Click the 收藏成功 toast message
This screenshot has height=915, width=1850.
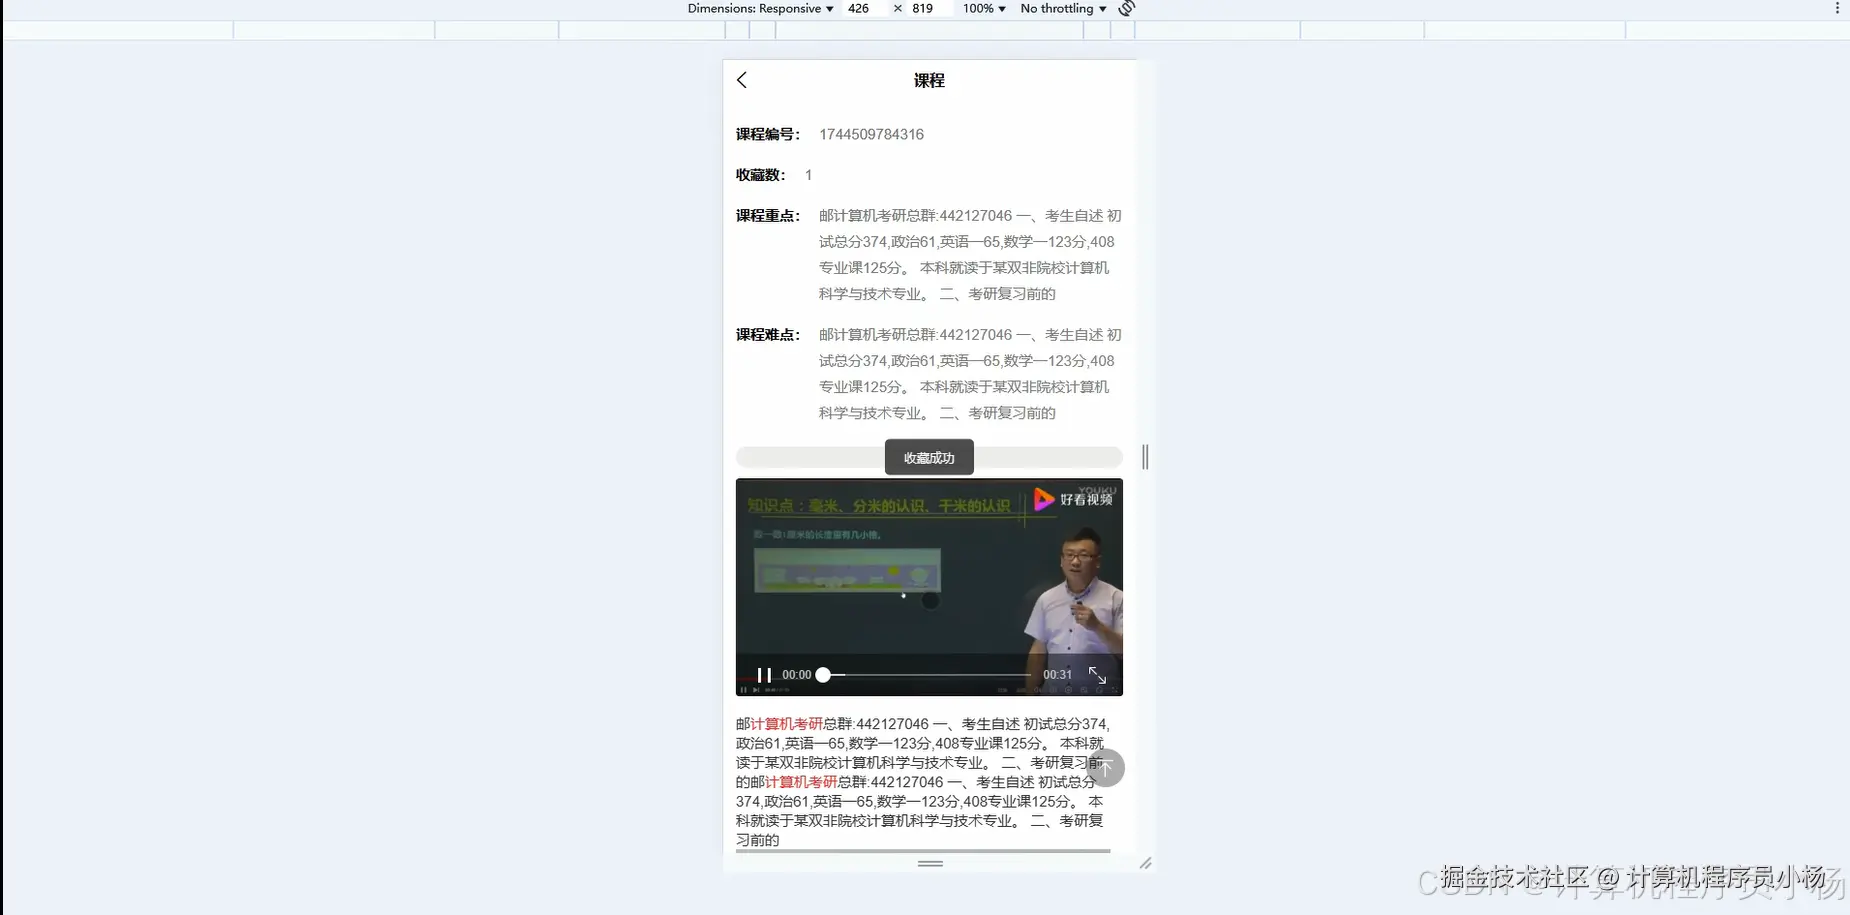(x=929, y=457)
